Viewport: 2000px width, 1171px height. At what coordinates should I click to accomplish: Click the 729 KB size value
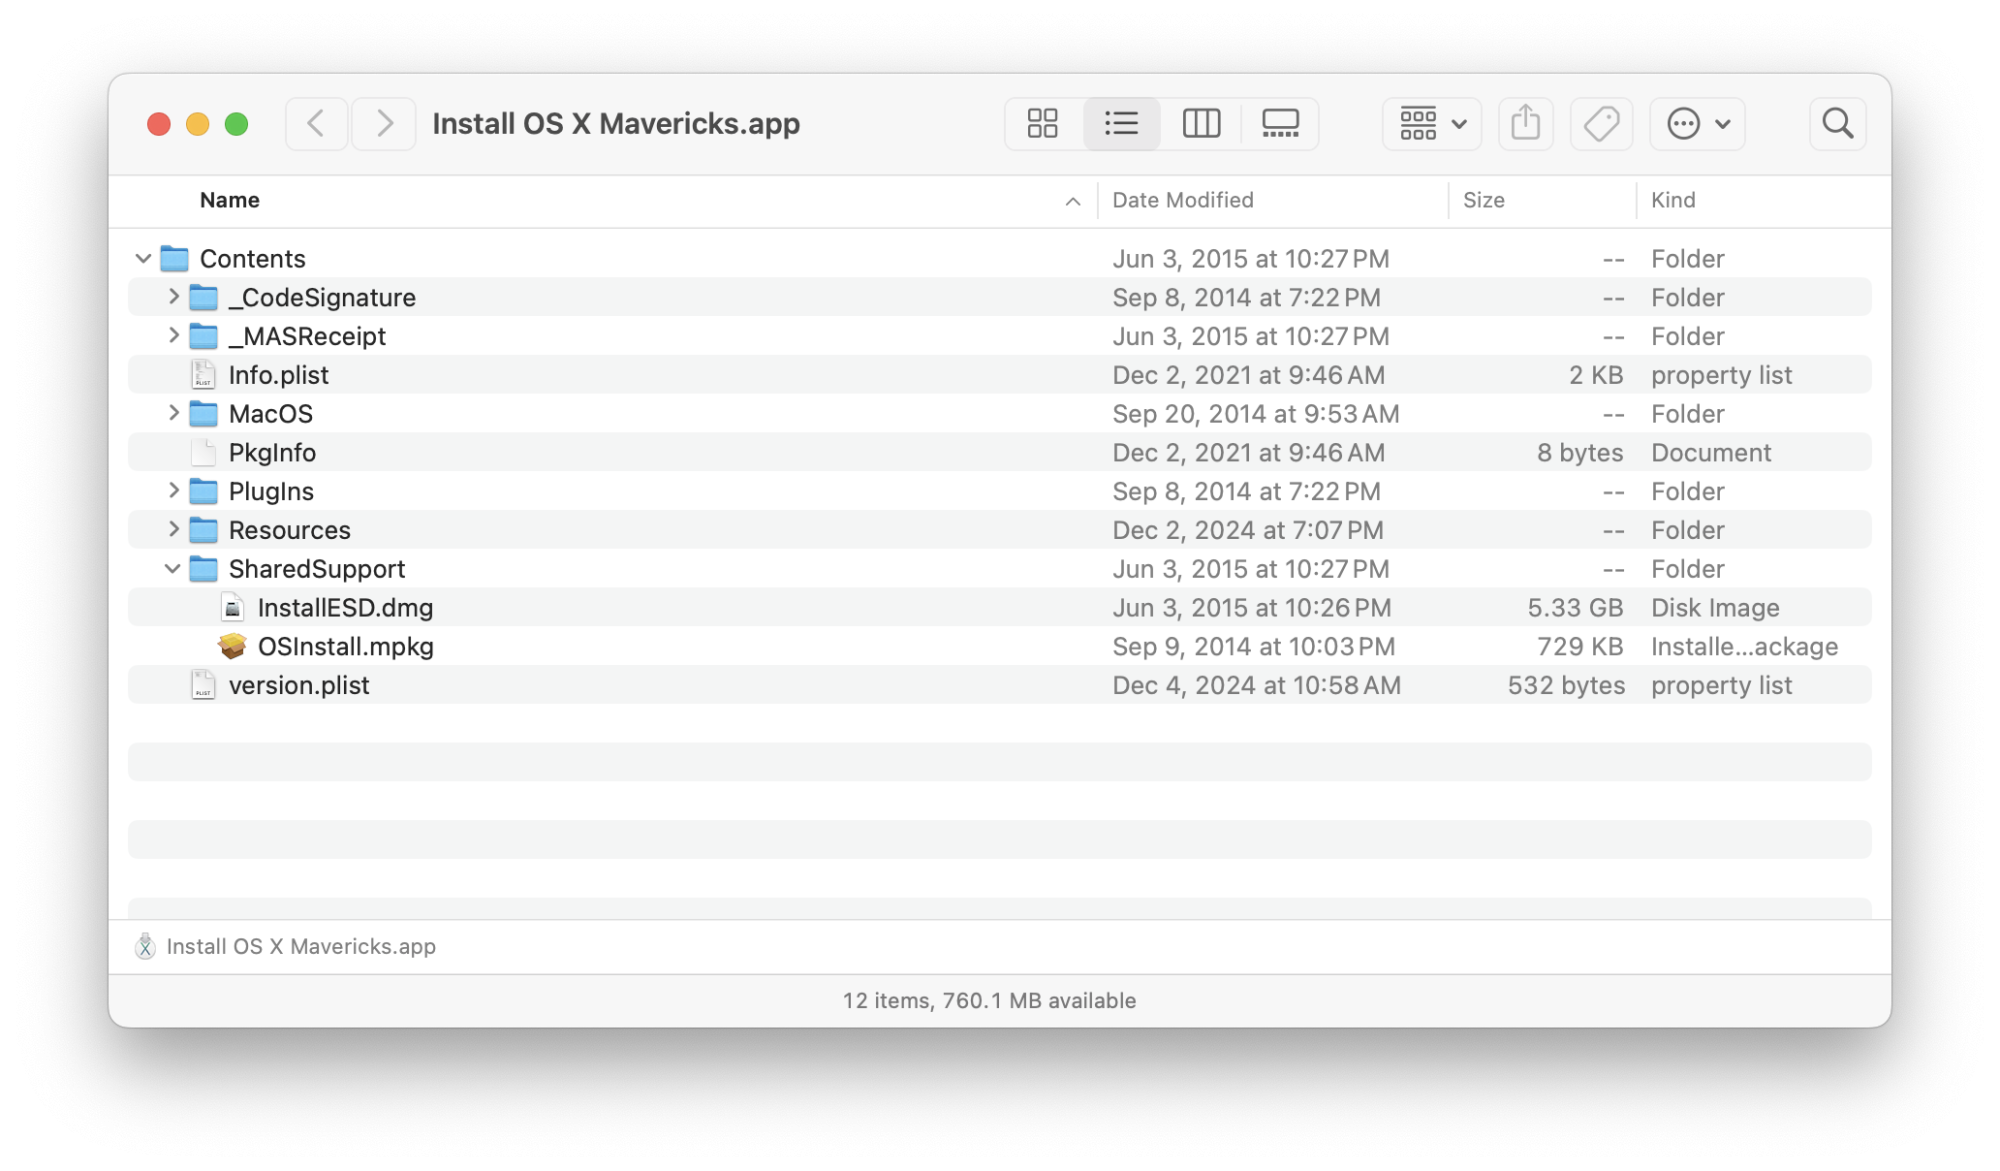tap(1580, 646)
